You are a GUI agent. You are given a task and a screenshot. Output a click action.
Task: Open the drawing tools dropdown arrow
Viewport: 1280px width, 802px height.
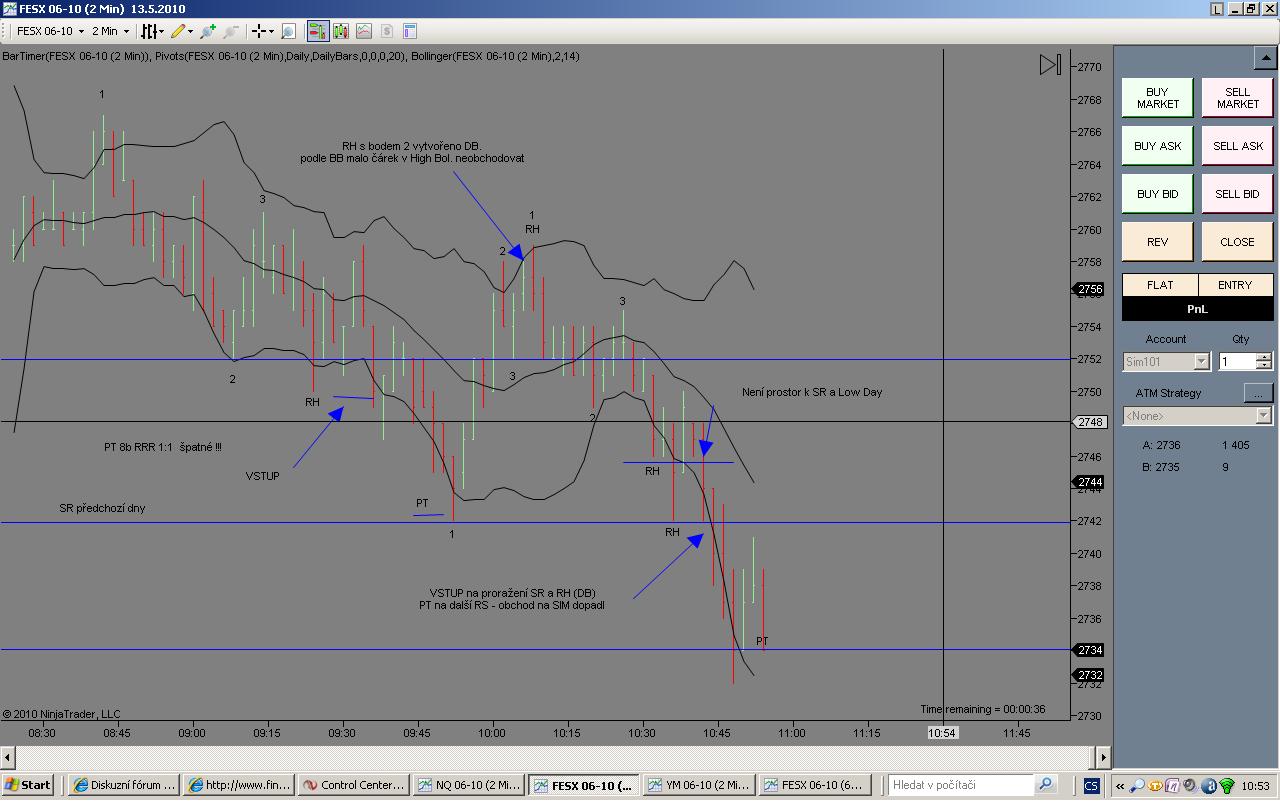click(x=191, y=32)
